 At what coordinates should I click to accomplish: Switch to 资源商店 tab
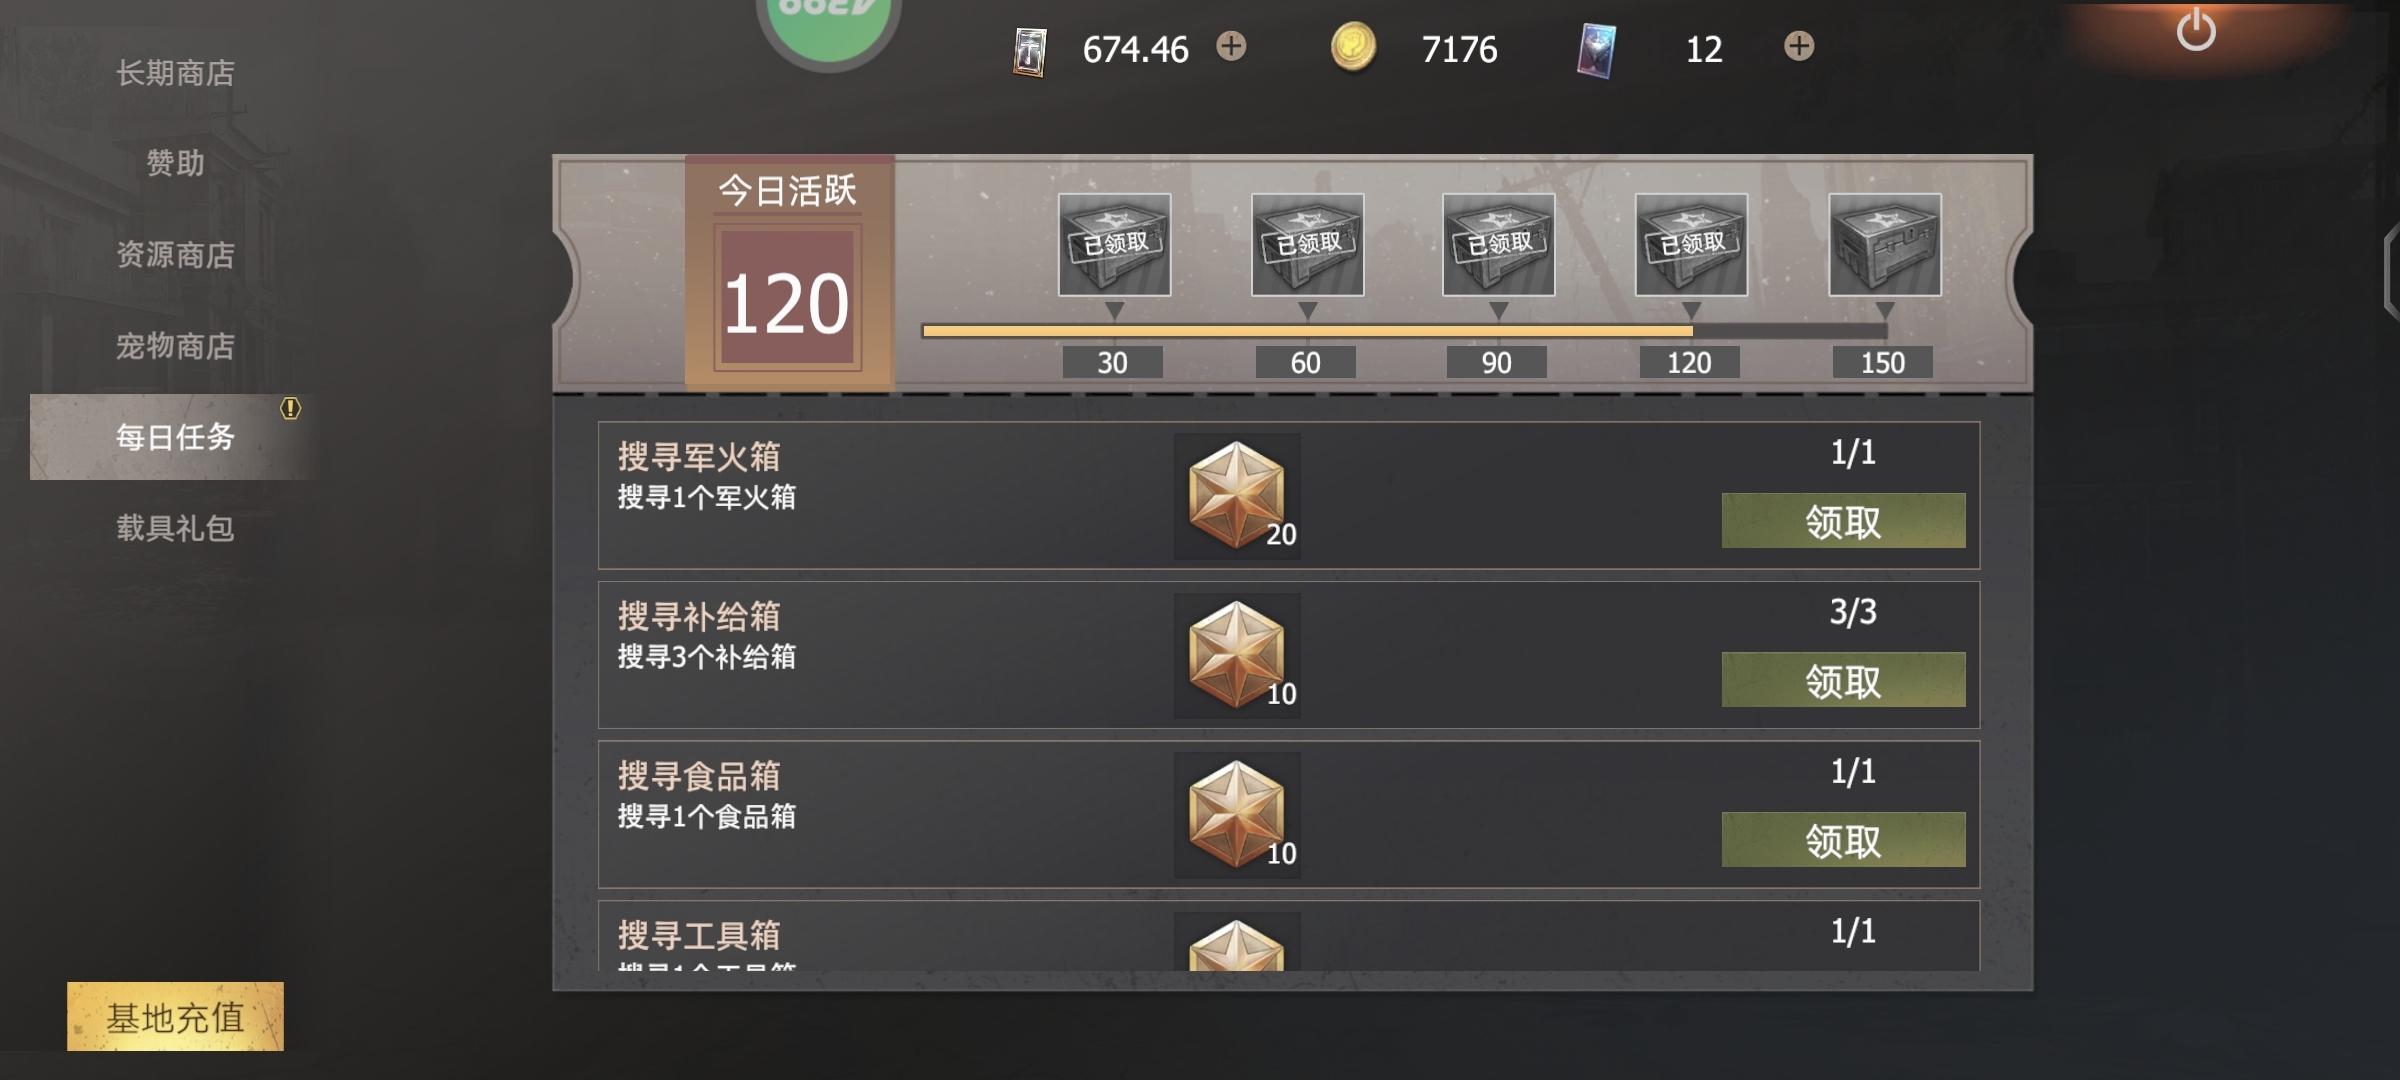175,255
